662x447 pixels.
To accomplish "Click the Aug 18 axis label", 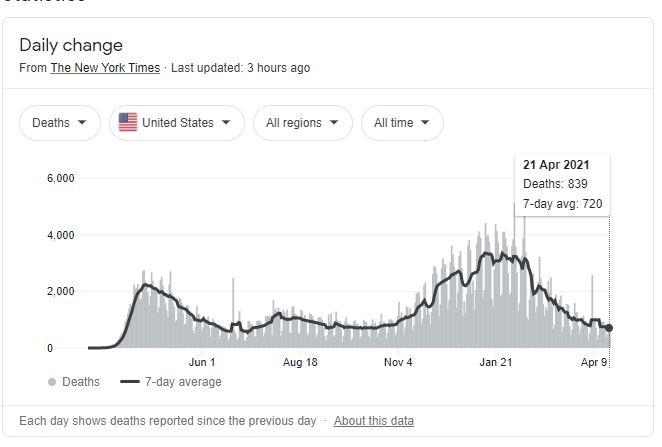I will 300,362.
